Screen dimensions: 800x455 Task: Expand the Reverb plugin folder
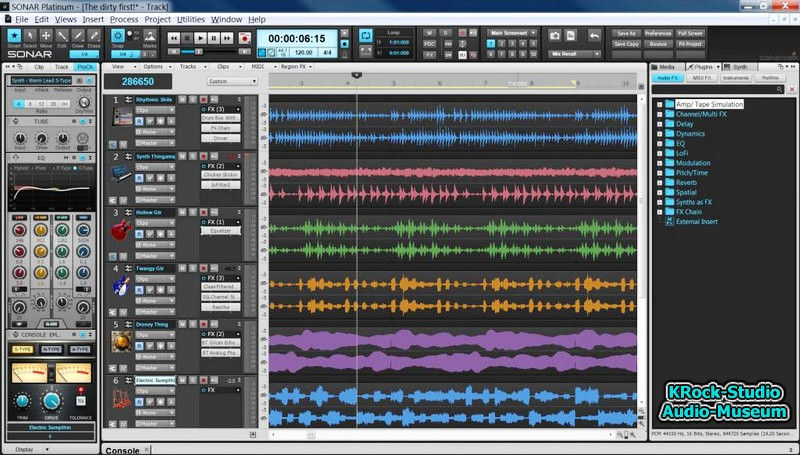pyautogui.click(x=659, y=183)
